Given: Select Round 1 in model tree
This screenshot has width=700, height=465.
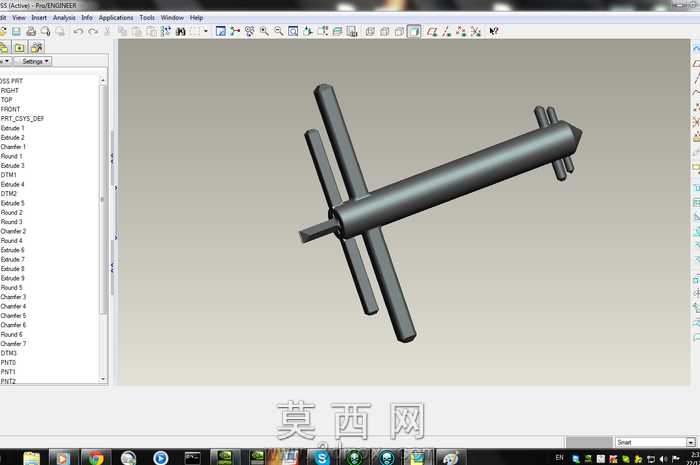Looking at the screenshot, I should tap(11, 156).
